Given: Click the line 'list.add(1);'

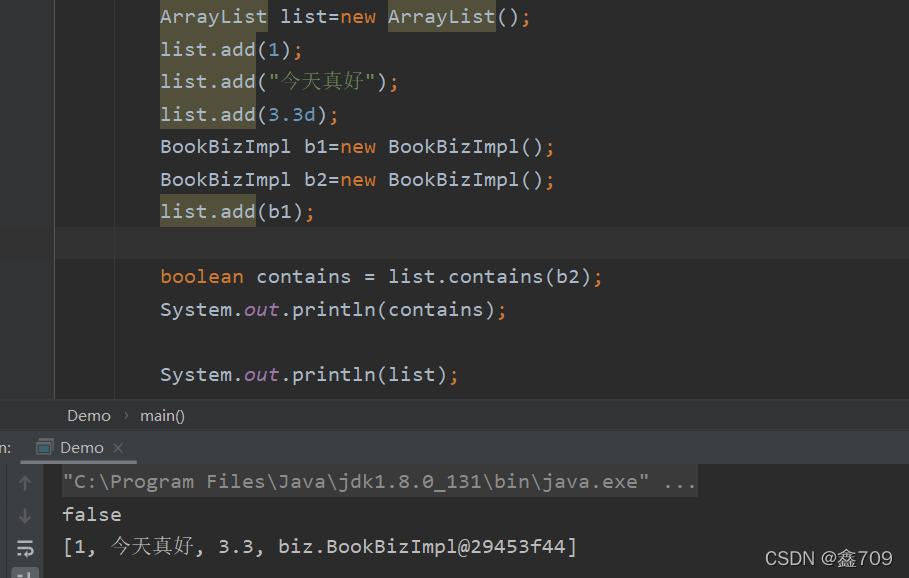Looking at the screenshot, I should click(x=231, y=49).
